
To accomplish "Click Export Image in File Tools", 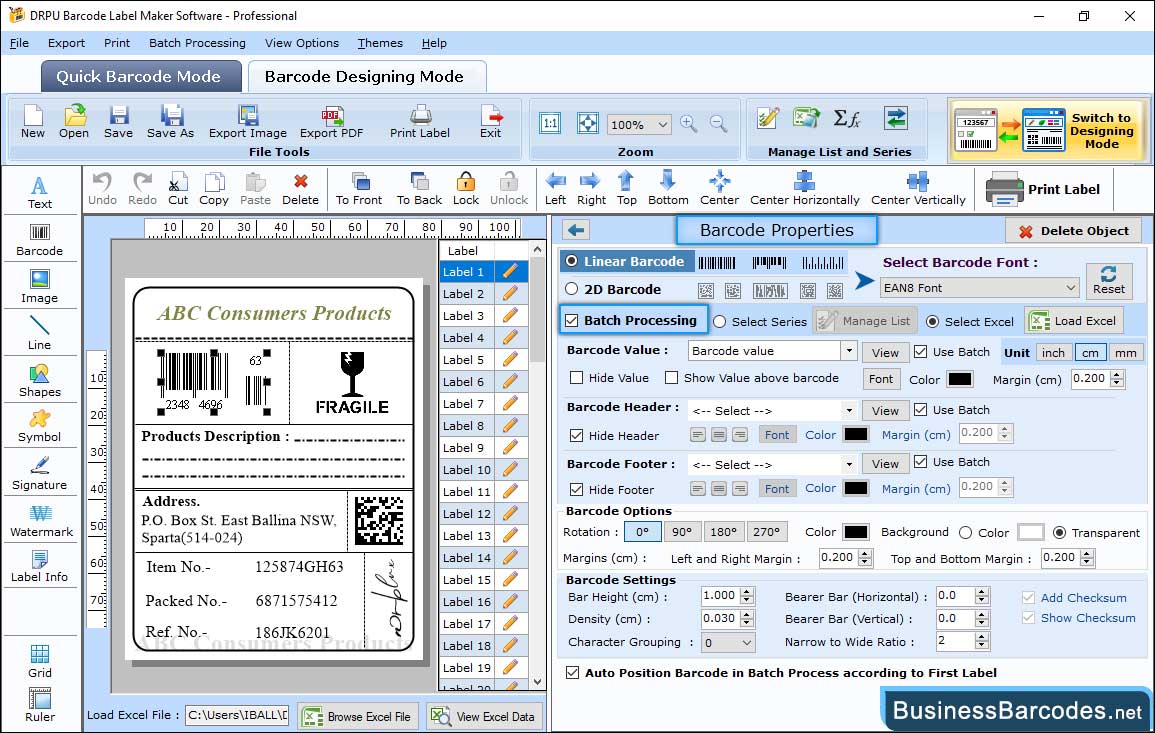I will point(248,122).
